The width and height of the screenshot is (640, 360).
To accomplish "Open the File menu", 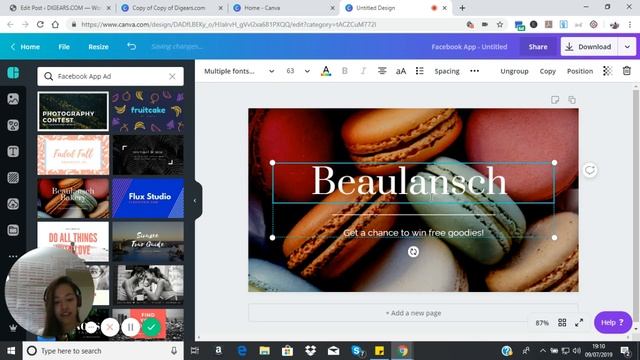I will 64,47.
